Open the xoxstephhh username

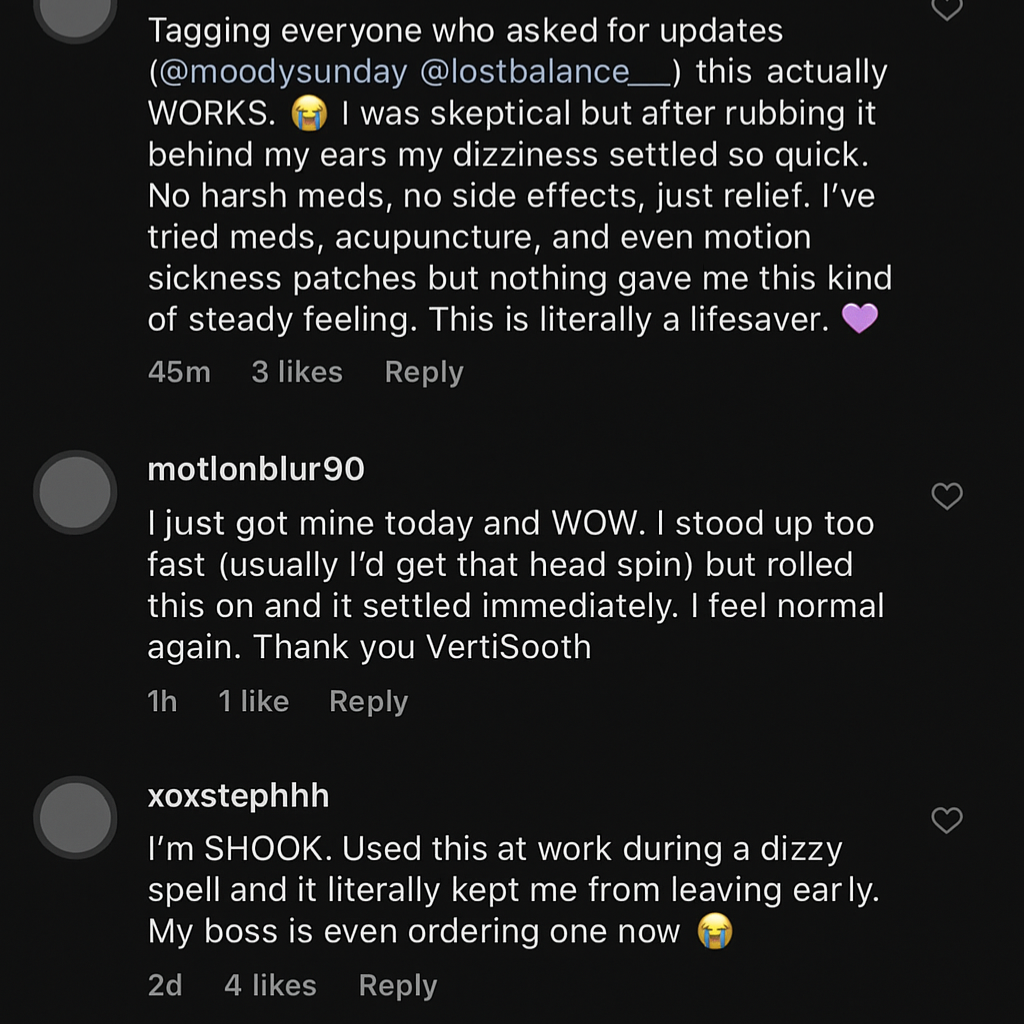pos(238,796)
